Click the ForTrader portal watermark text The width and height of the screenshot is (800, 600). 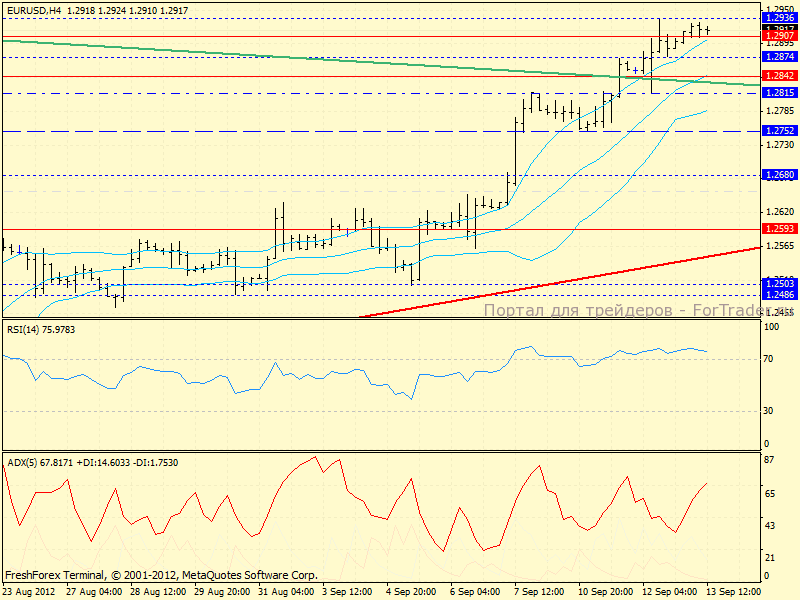638,311
